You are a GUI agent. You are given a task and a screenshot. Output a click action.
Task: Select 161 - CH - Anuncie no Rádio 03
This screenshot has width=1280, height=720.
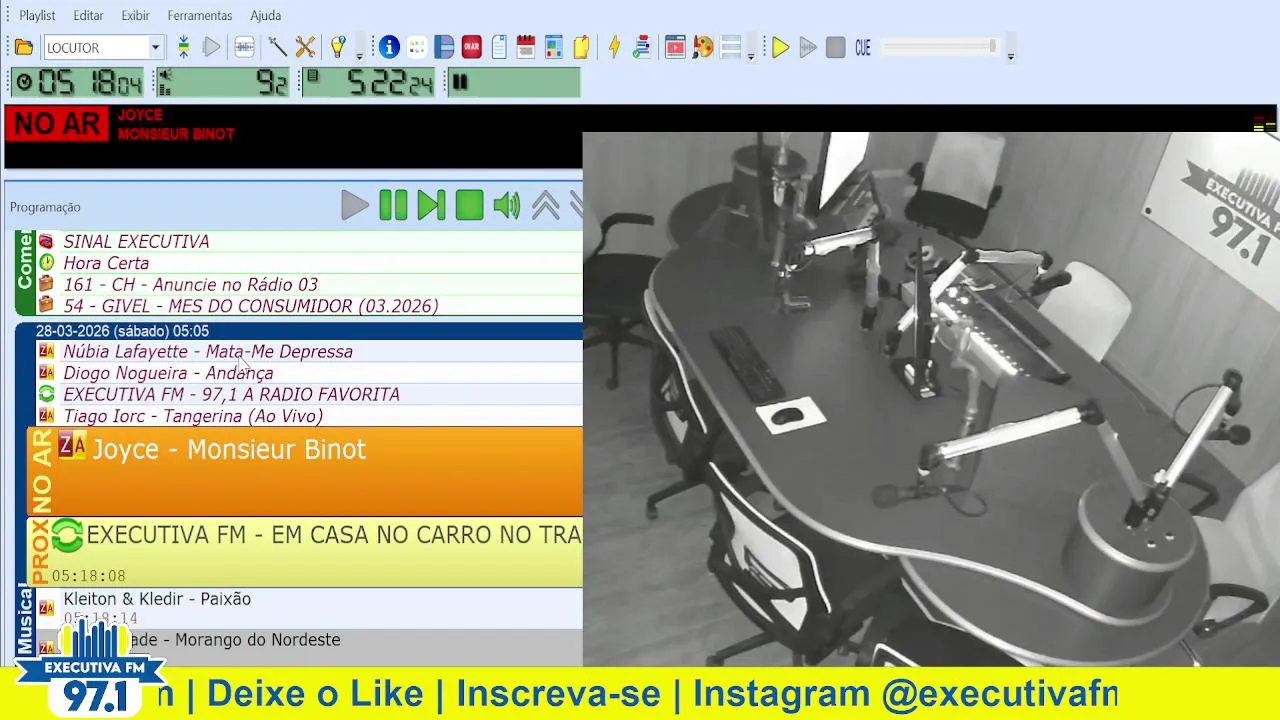coord(309,284)
